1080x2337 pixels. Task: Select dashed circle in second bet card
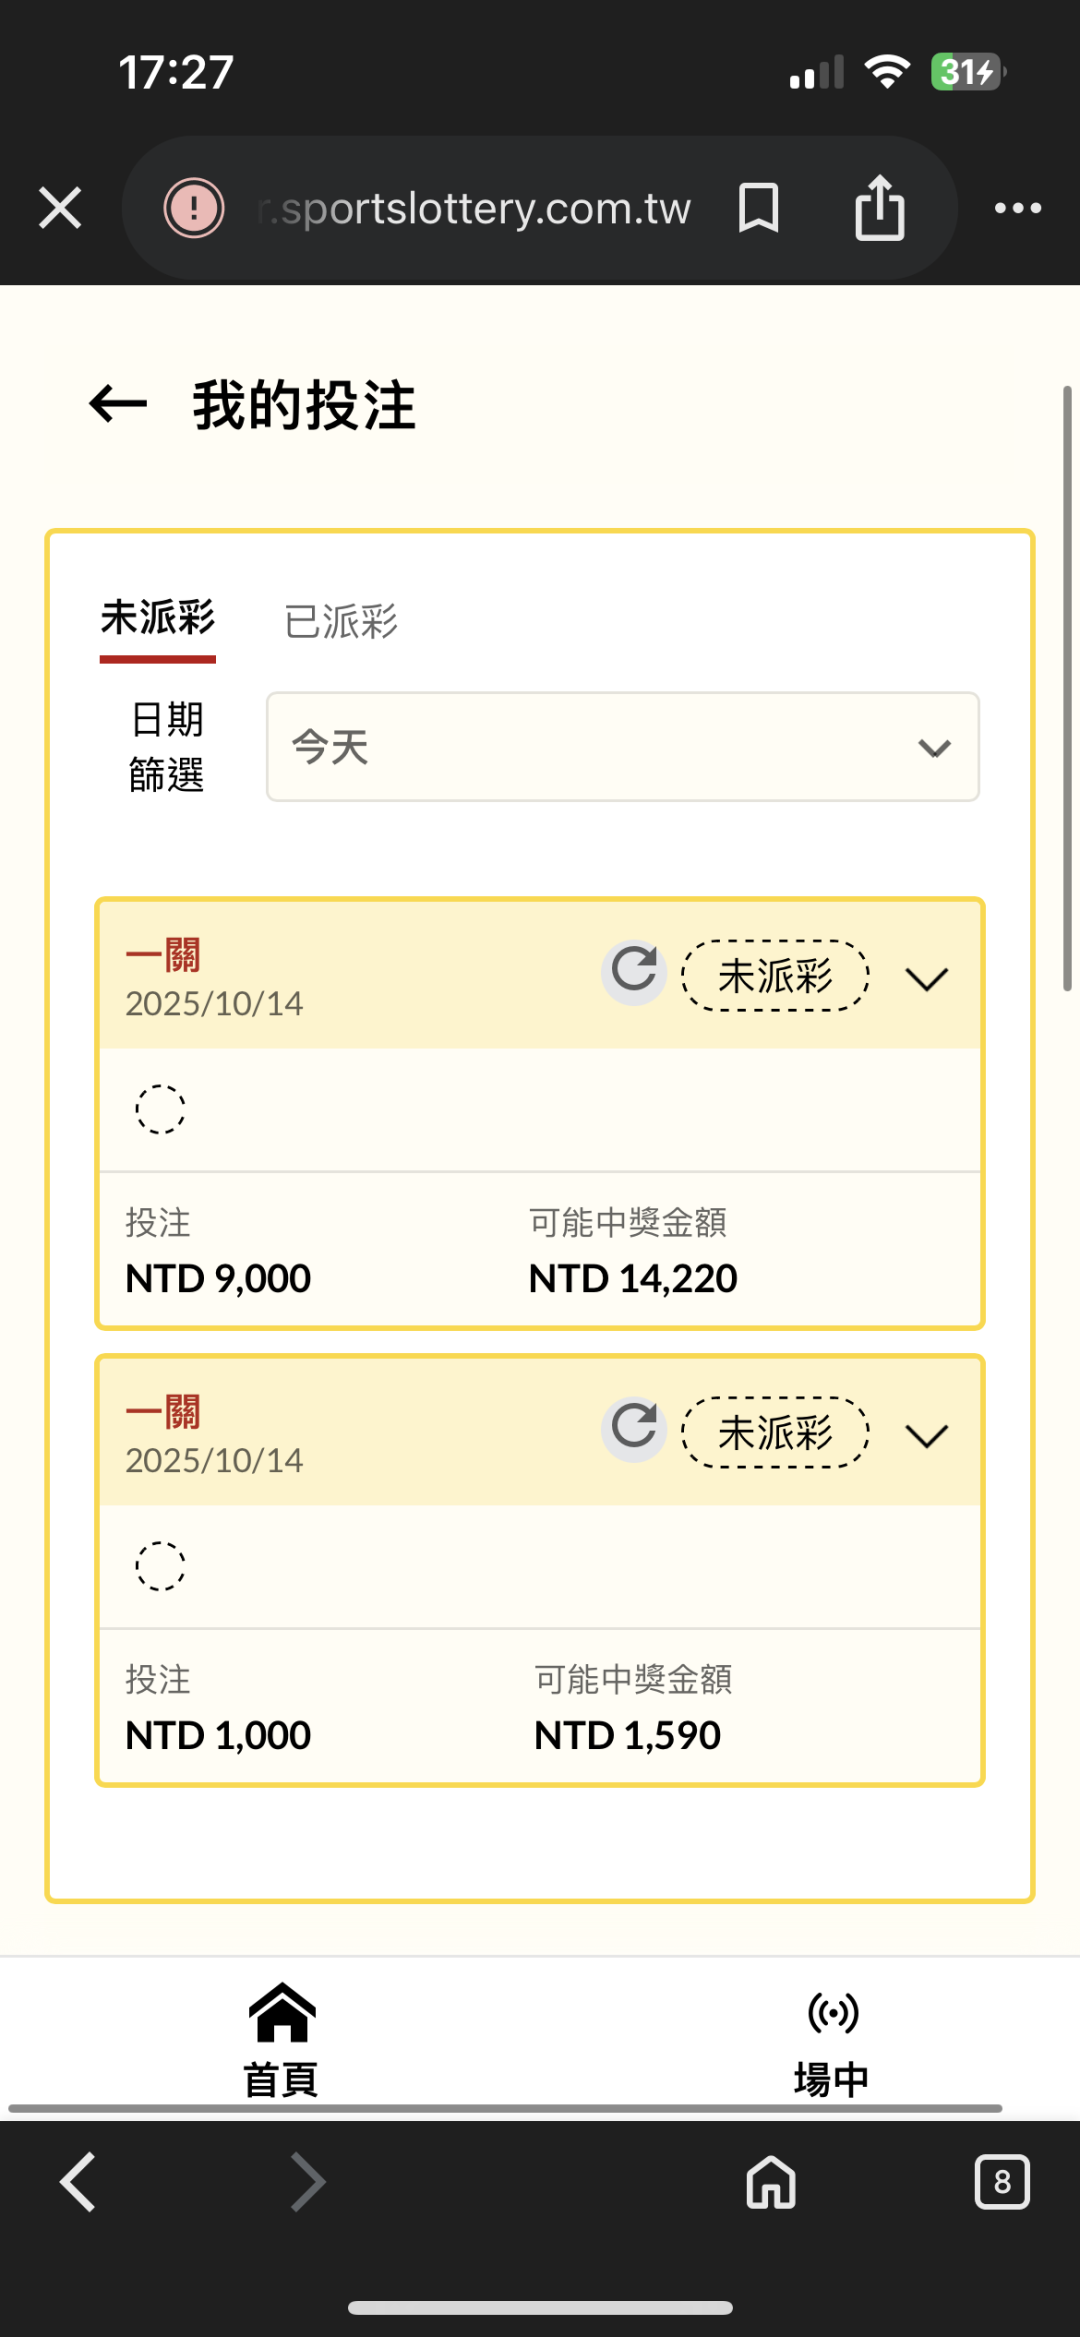click(160, 1566)
